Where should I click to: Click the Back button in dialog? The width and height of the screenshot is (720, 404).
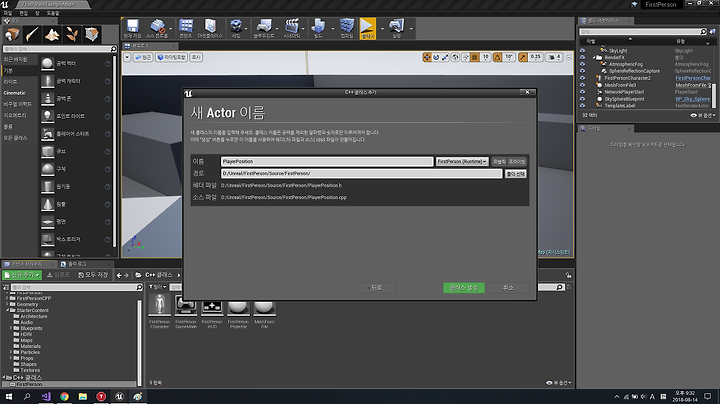pos(376,288)
